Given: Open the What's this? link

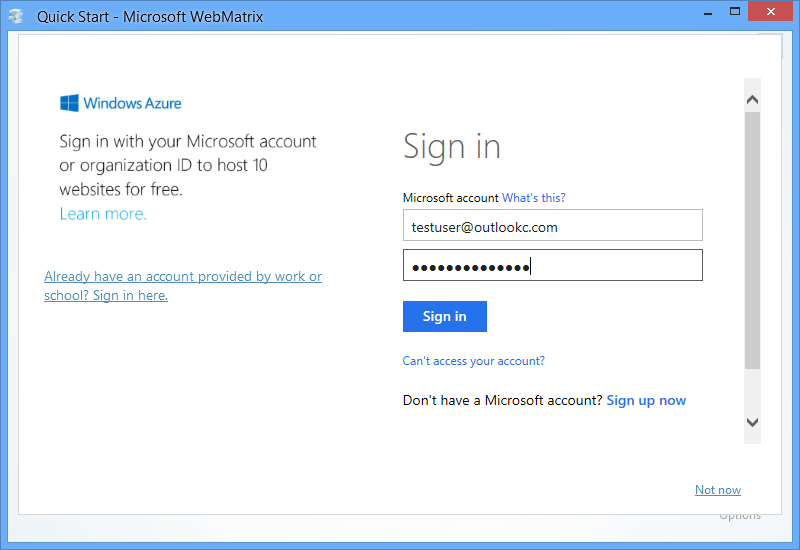Looking at the screenshot, I should tap(534, 198).
